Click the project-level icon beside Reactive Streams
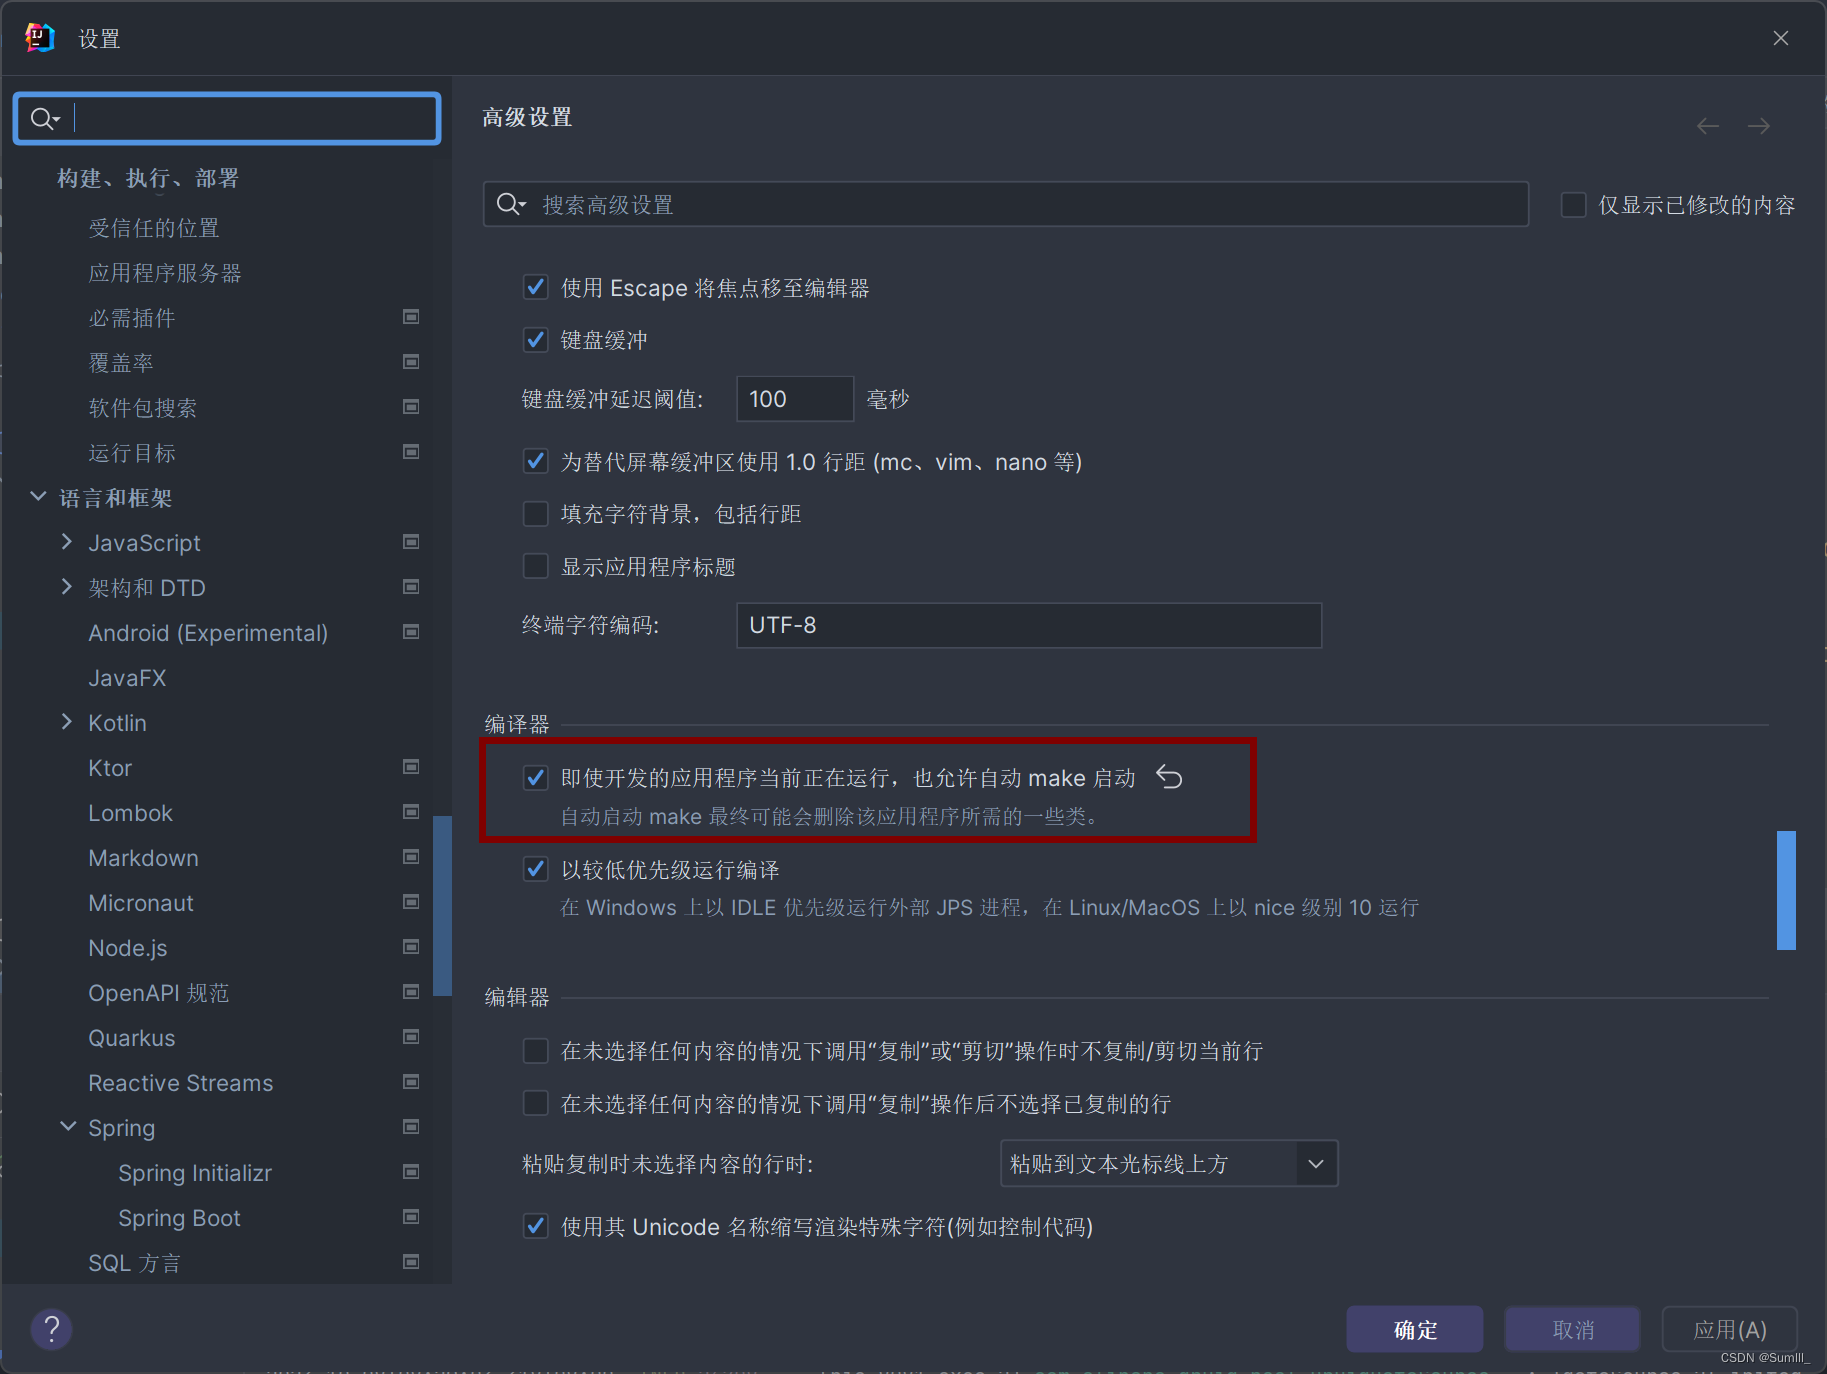The image size is (1827, 1374). click(x=411, y=1082)
